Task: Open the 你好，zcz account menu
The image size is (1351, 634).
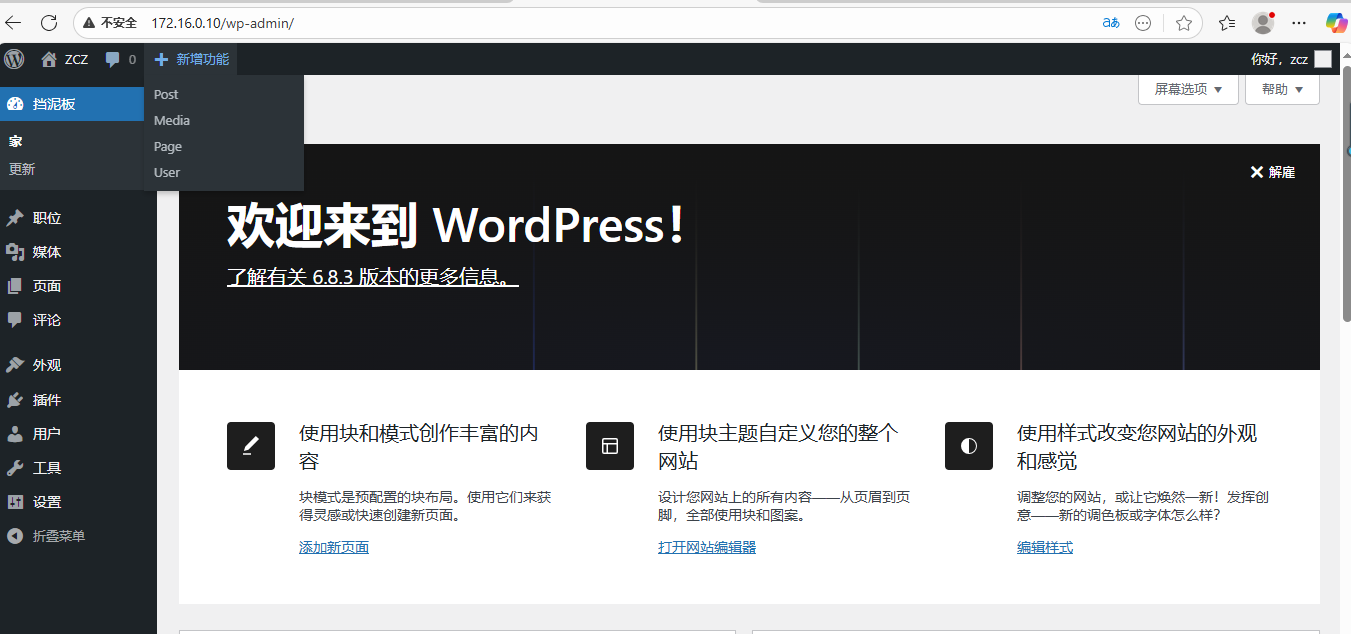Action: 1291,59
